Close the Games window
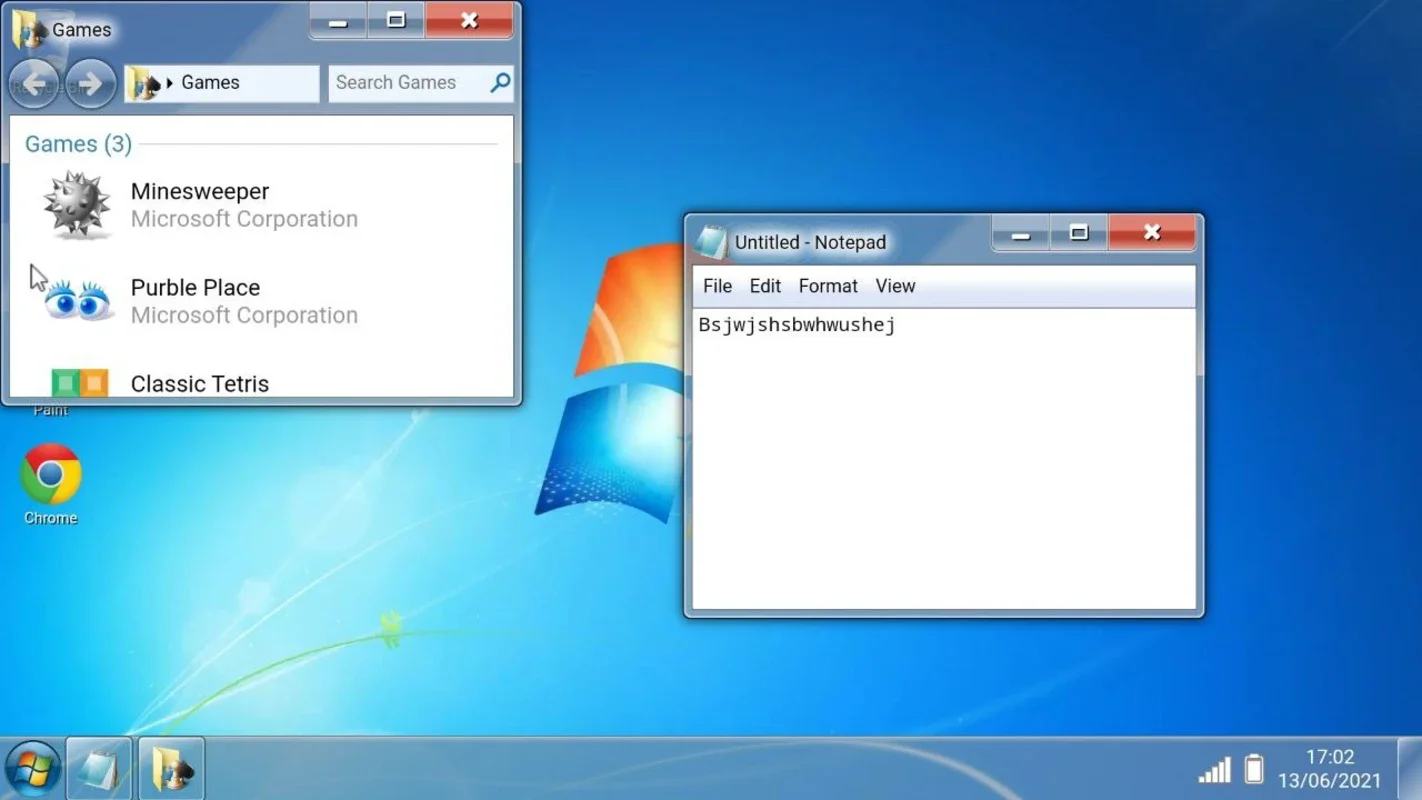Image resolution: width=1422 pixels, height=800 pixels. (x=469, y=21)
